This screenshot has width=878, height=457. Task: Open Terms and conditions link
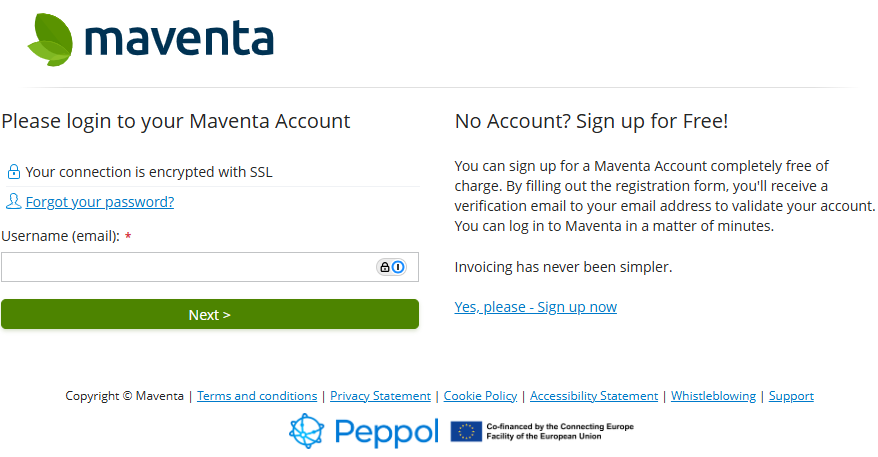tap(257, 396)
